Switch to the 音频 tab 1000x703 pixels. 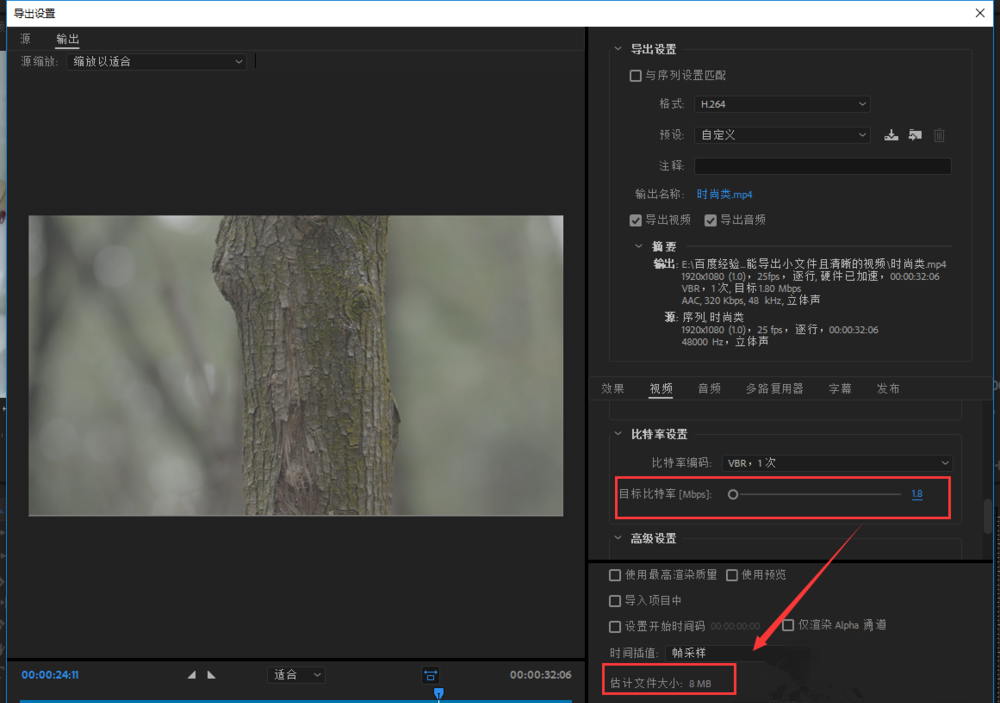tap(709, 389)
